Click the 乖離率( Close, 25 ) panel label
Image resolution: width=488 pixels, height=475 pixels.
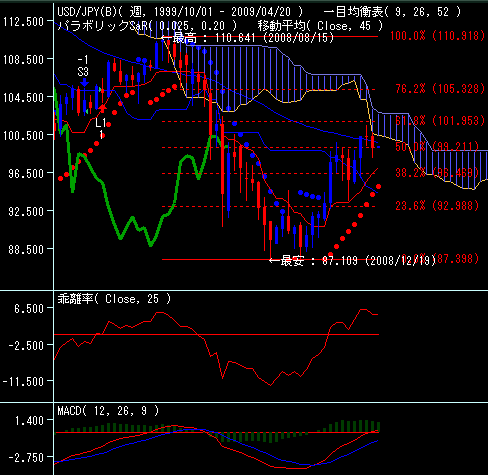(114, 299)
